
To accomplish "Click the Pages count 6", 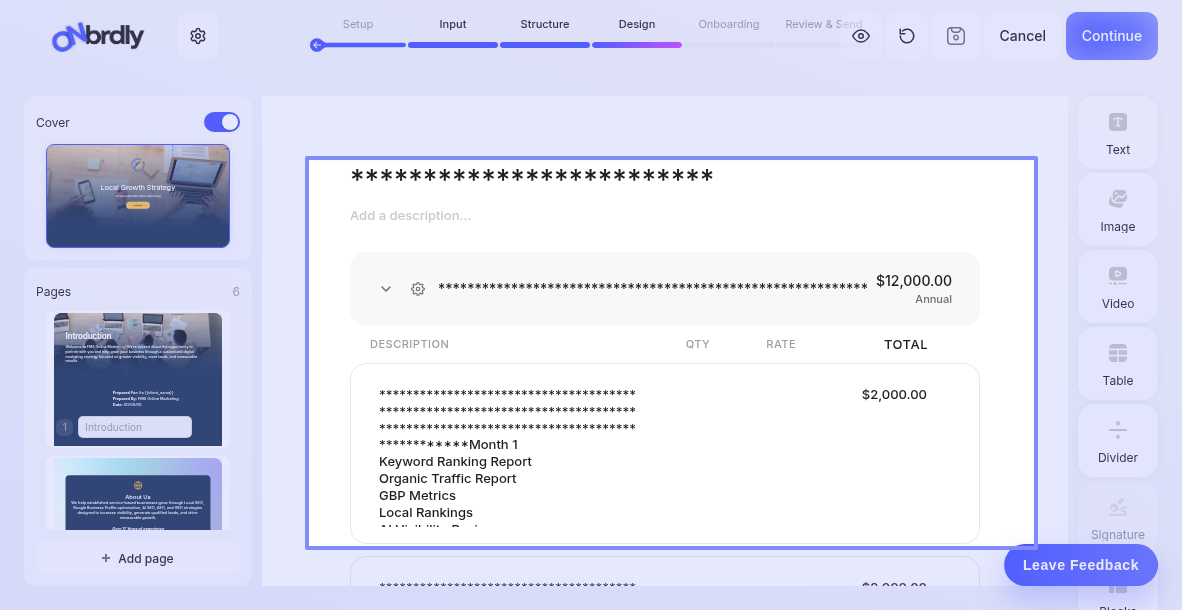I will [236, 292].
